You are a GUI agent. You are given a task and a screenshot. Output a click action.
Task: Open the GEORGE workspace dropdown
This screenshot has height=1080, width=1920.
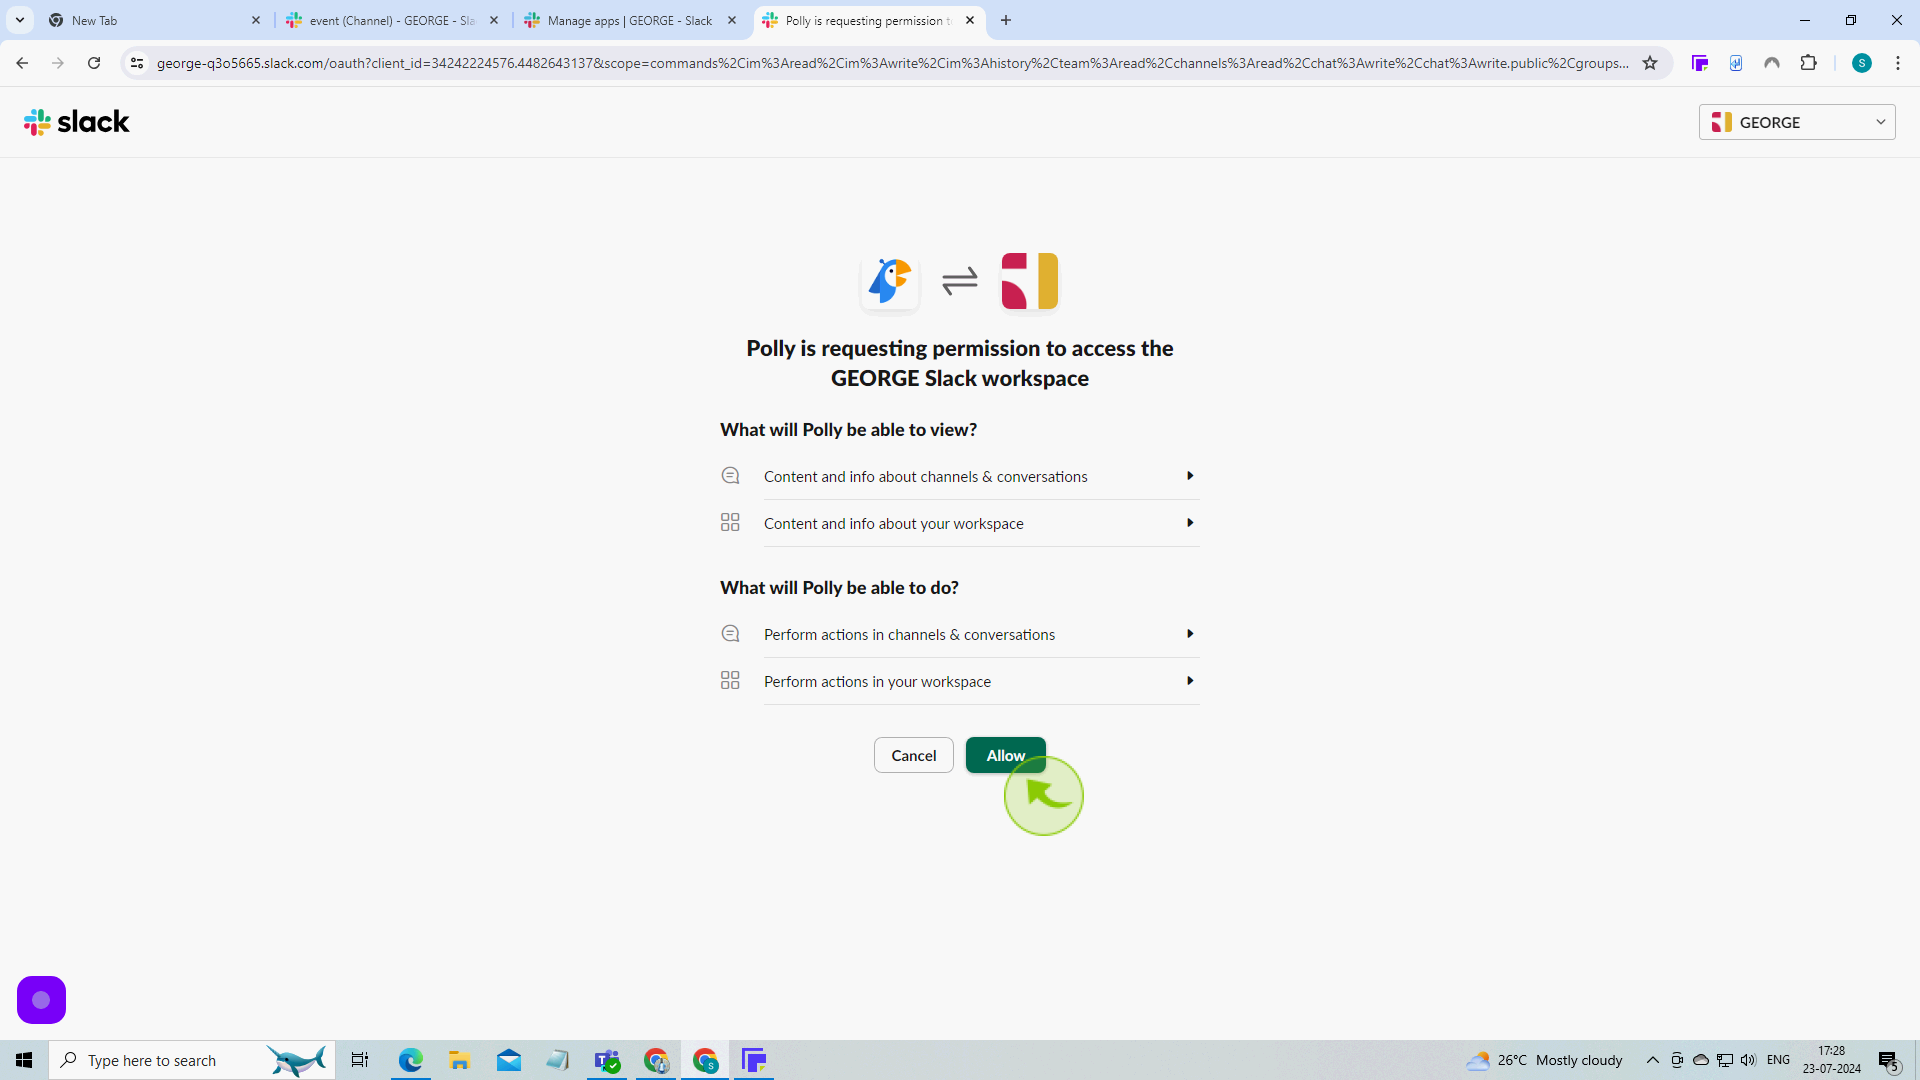pyautogui.click(x=1796, y=122)
